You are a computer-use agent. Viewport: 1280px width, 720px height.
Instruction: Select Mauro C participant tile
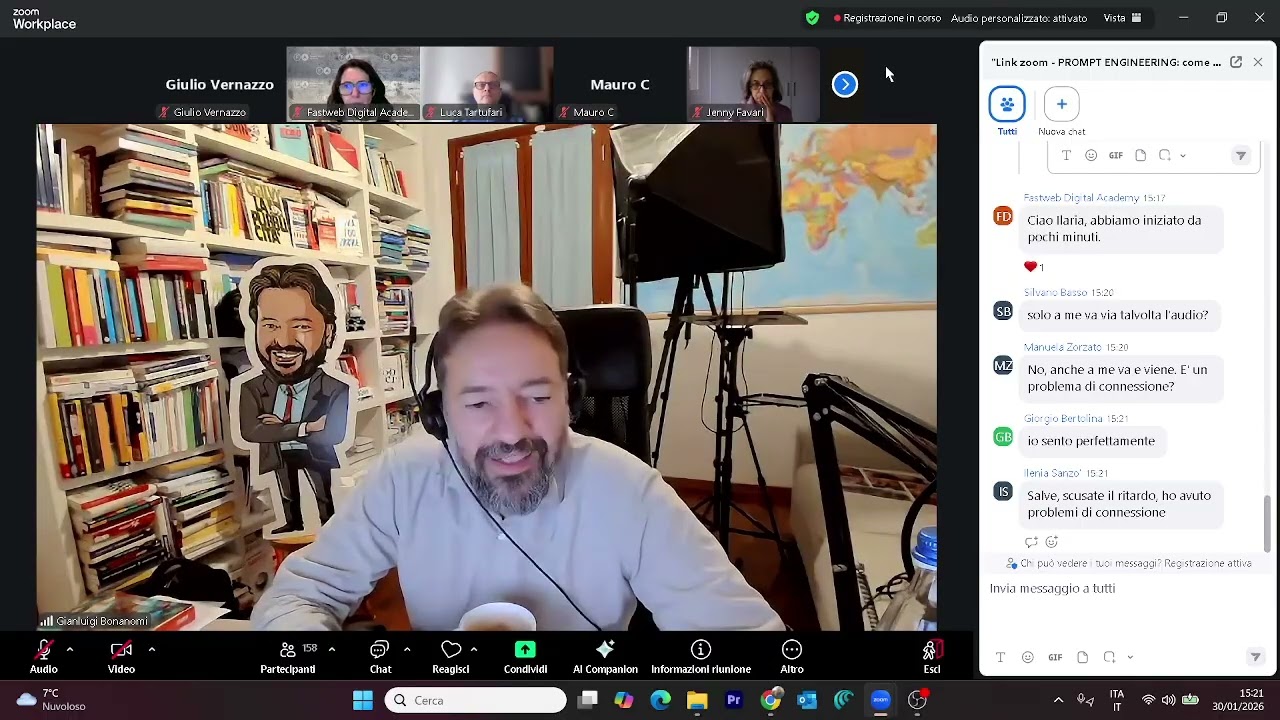tap(620, 85)
